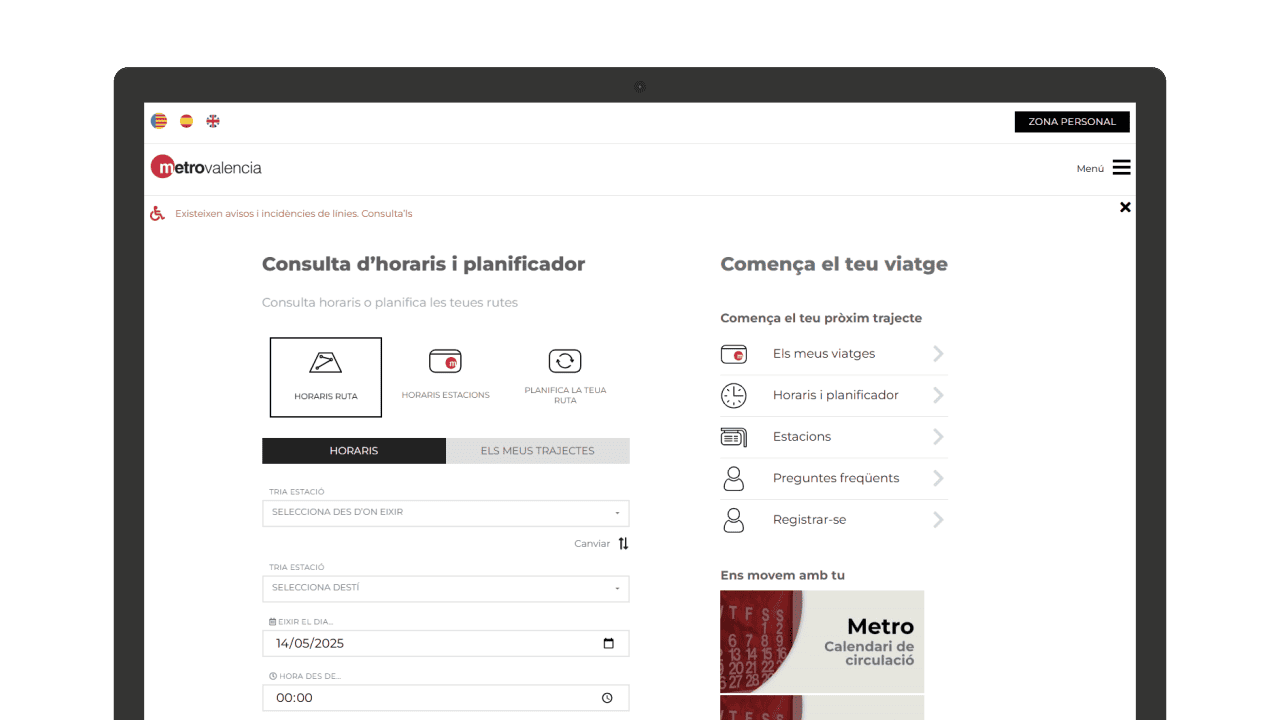Screen dimensions: 1280x720
Task: Switch language with the Valencian flag icon
Action: point(159,121)
